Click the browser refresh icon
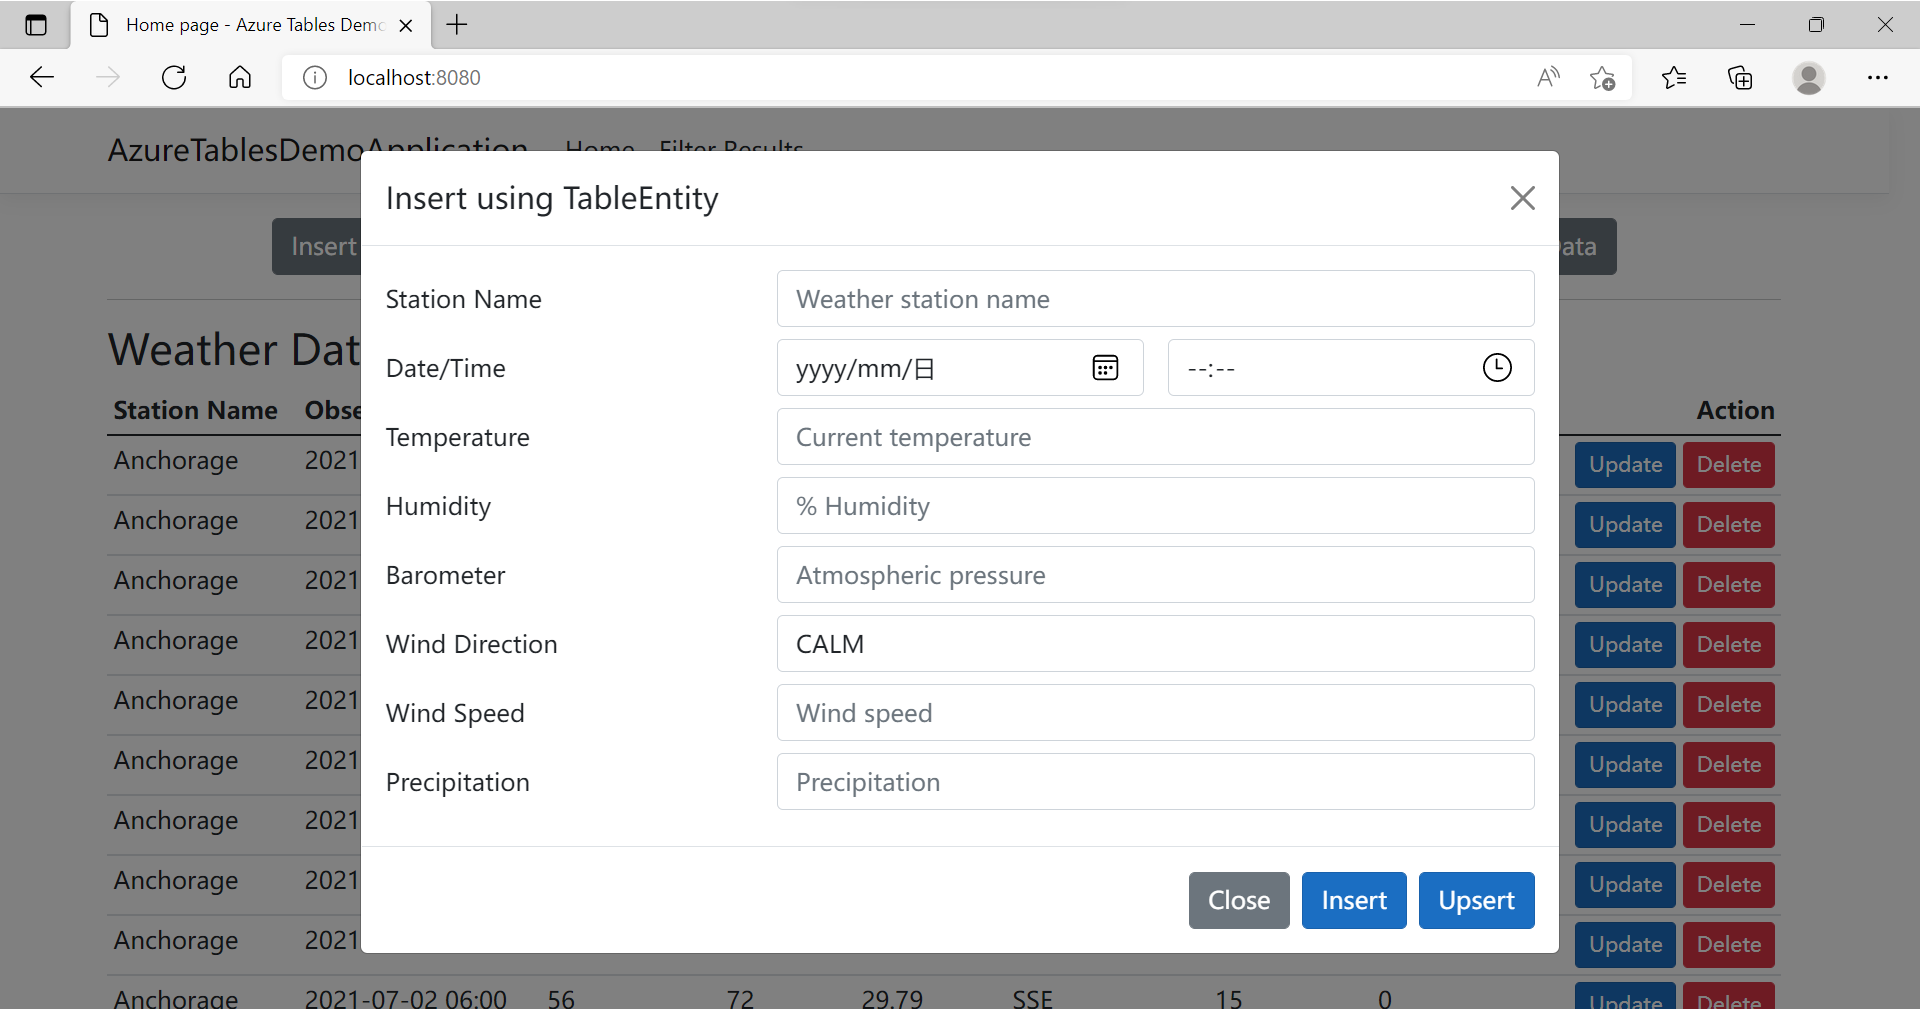The width and height of the screenshot is (1920, 1010). [x=174, y=78]
